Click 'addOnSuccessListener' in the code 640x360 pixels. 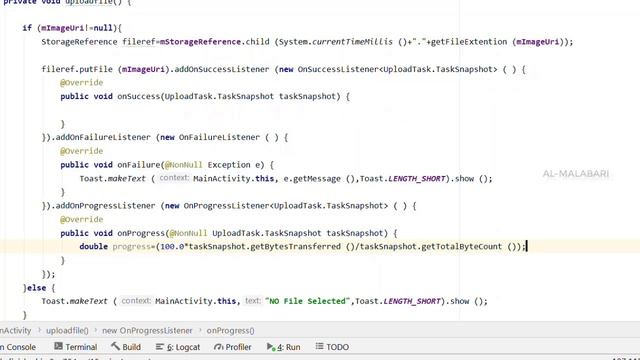pyautogui.click(x=222, y=69)
